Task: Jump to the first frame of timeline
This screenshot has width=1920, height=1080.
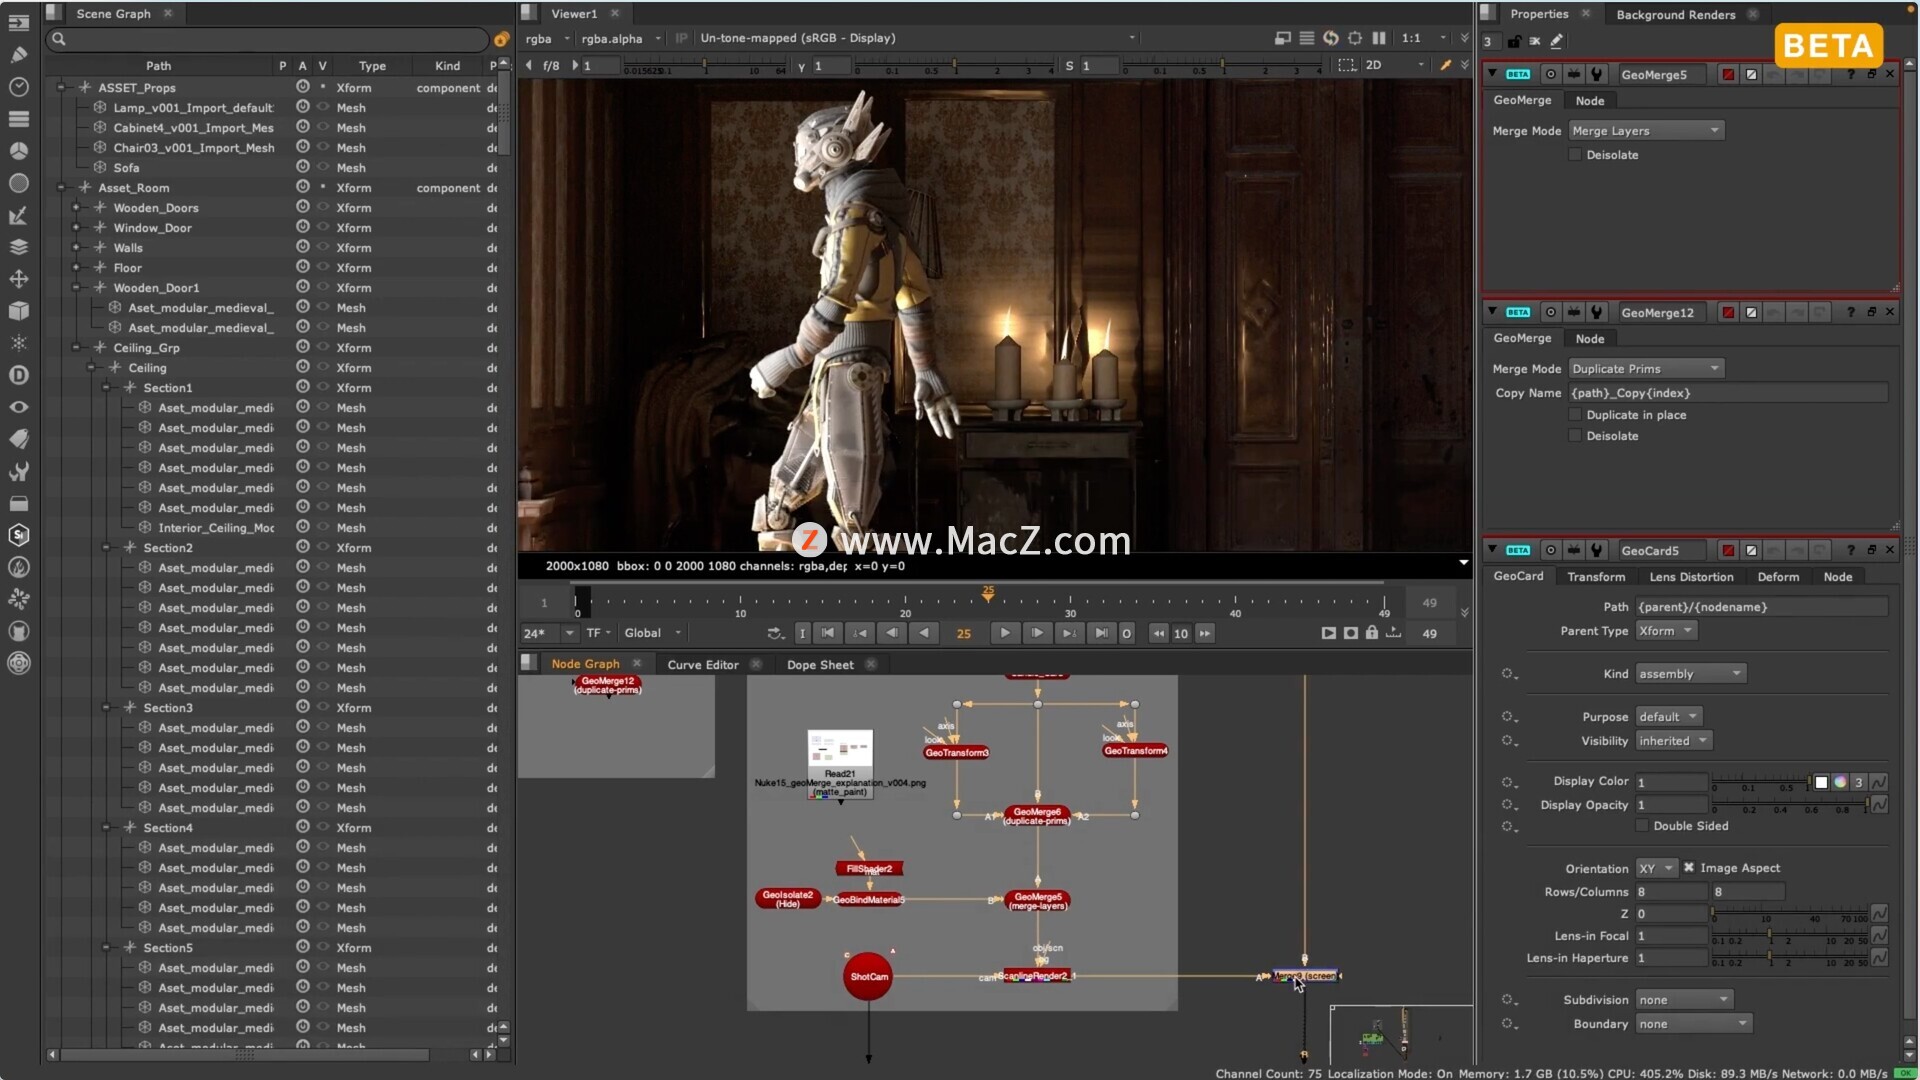Action: tap(827, 633)
